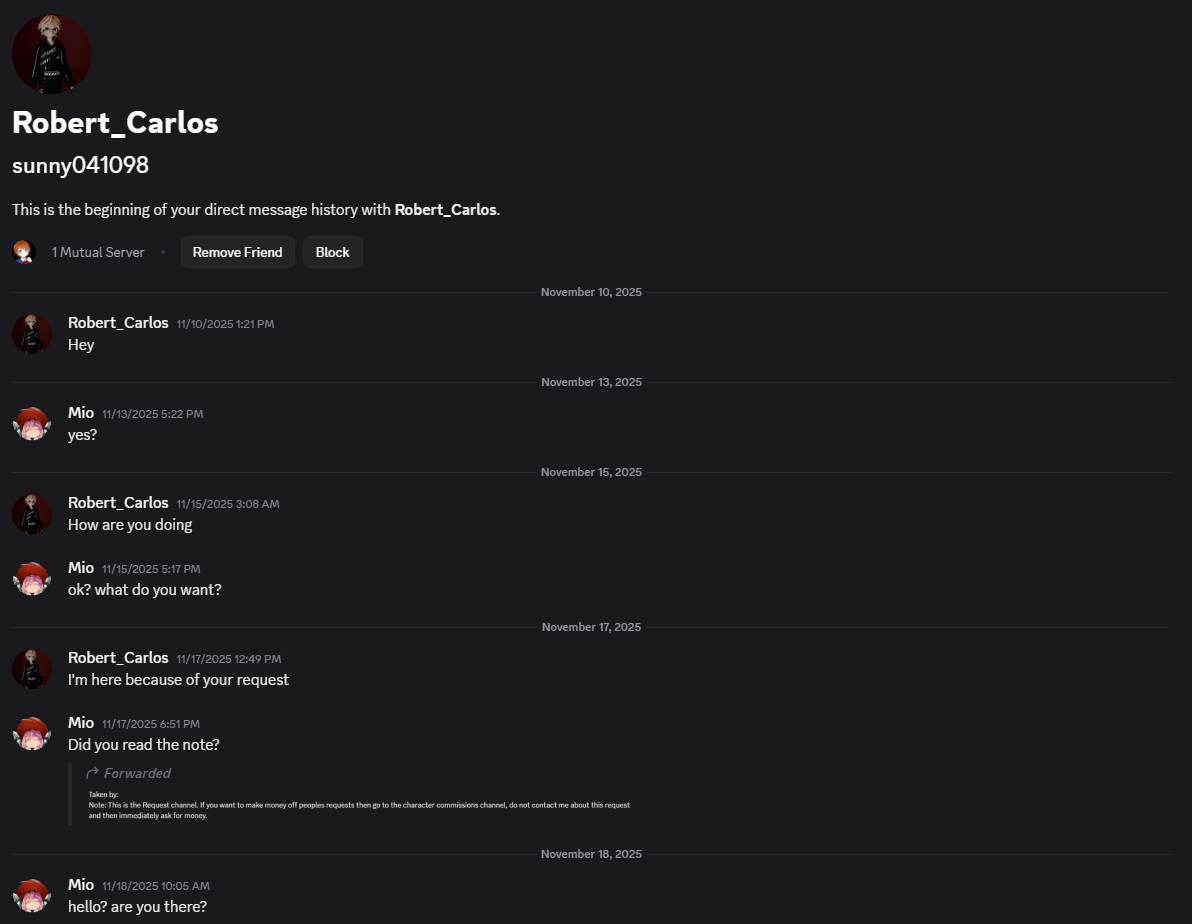Click Mio's name above "Did you read the note?"

click(81, 723)
